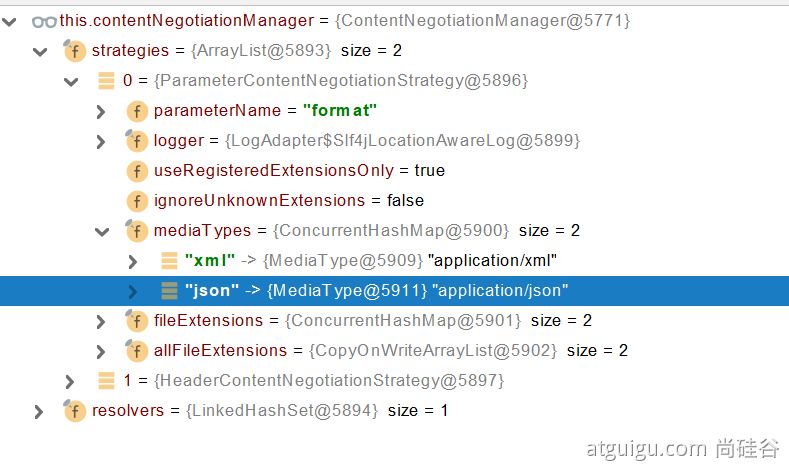Image resolution: width=789 pixels, height=470 pixels.
Task: Click the glasses watch icon beside contentNegotiationManager
Action: [x=44, y=20]
